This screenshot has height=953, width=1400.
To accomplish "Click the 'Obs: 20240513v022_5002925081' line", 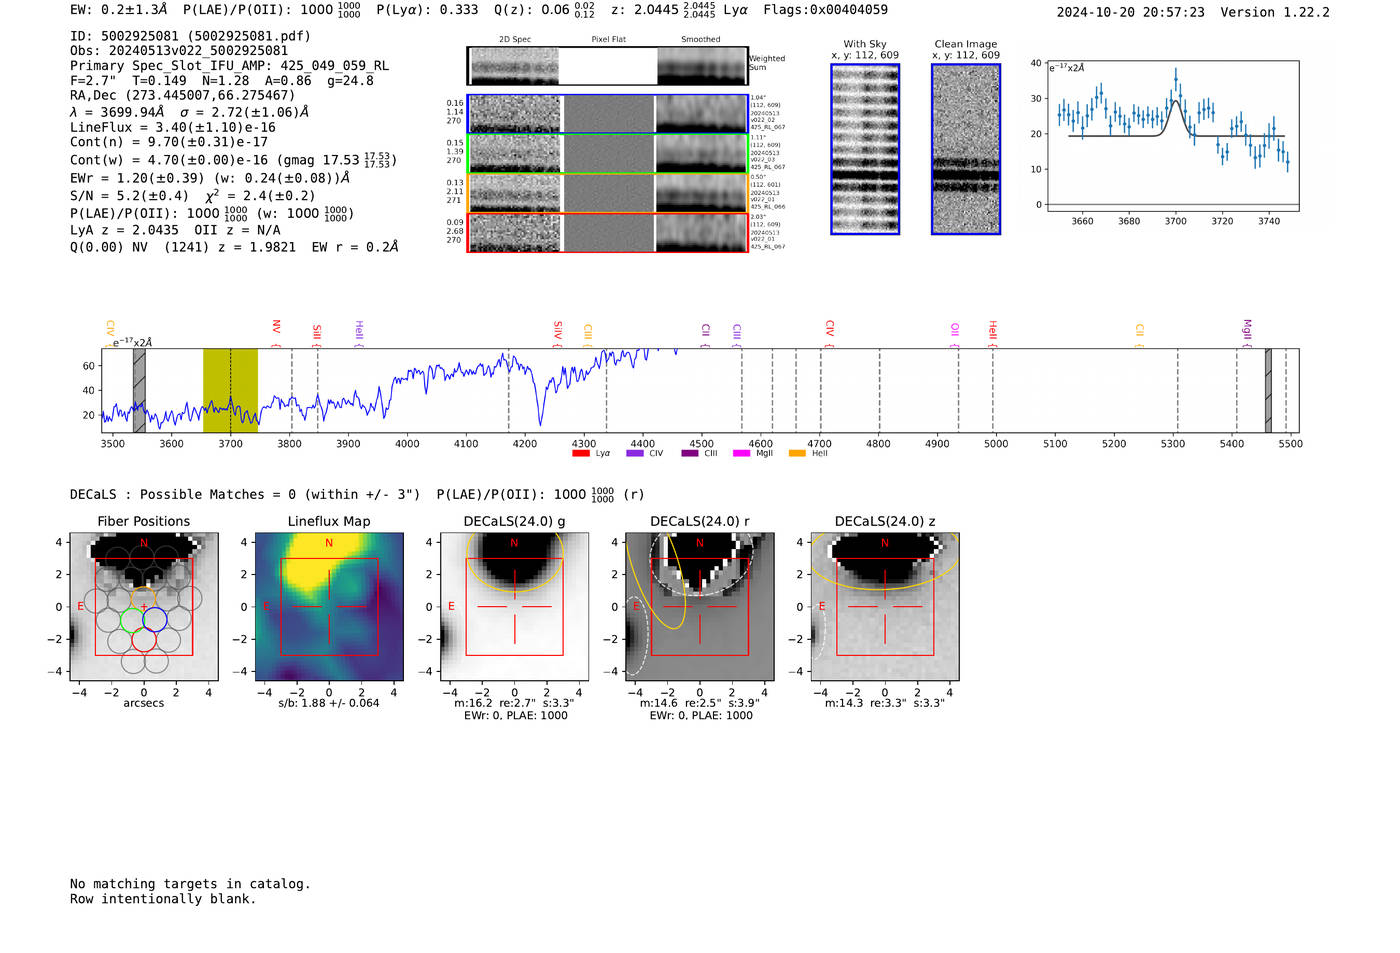I will tap(179, 51).
